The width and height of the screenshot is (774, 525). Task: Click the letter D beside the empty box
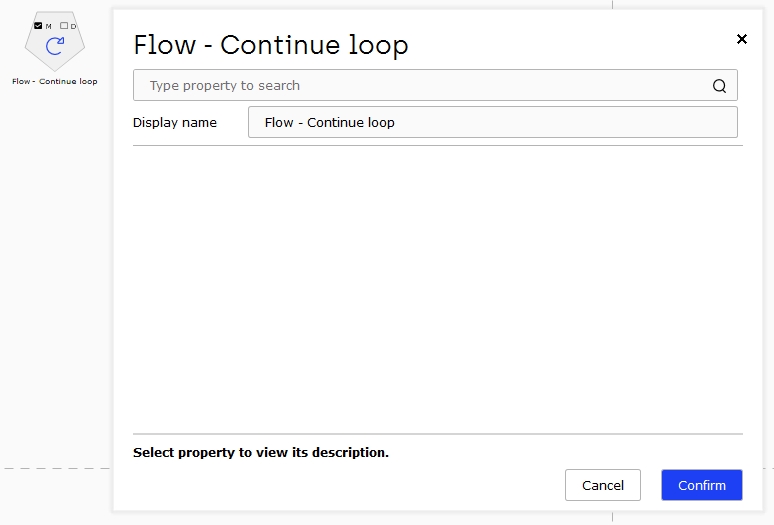point(74,26)
